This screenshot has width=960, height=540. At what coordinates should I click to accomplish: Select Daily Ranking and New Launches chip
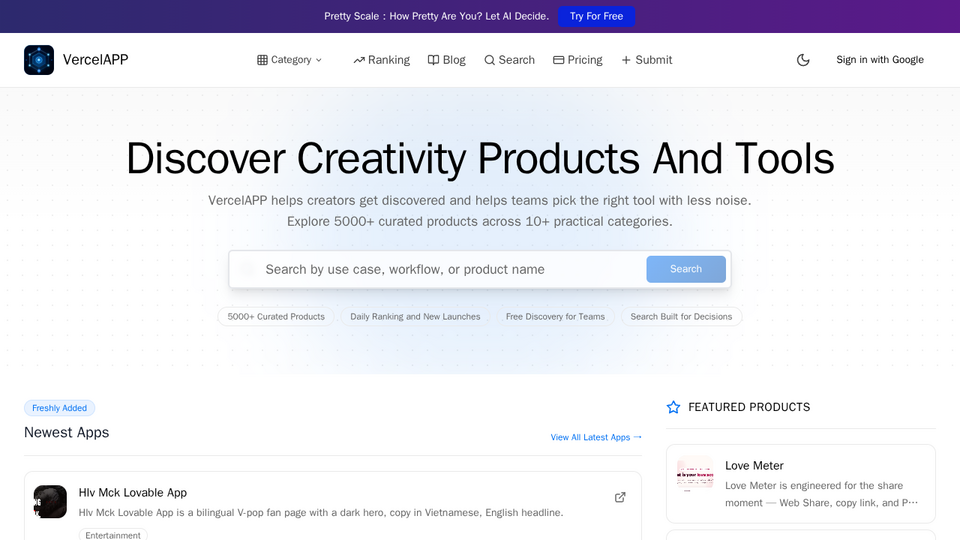click(x=415, y=317)
